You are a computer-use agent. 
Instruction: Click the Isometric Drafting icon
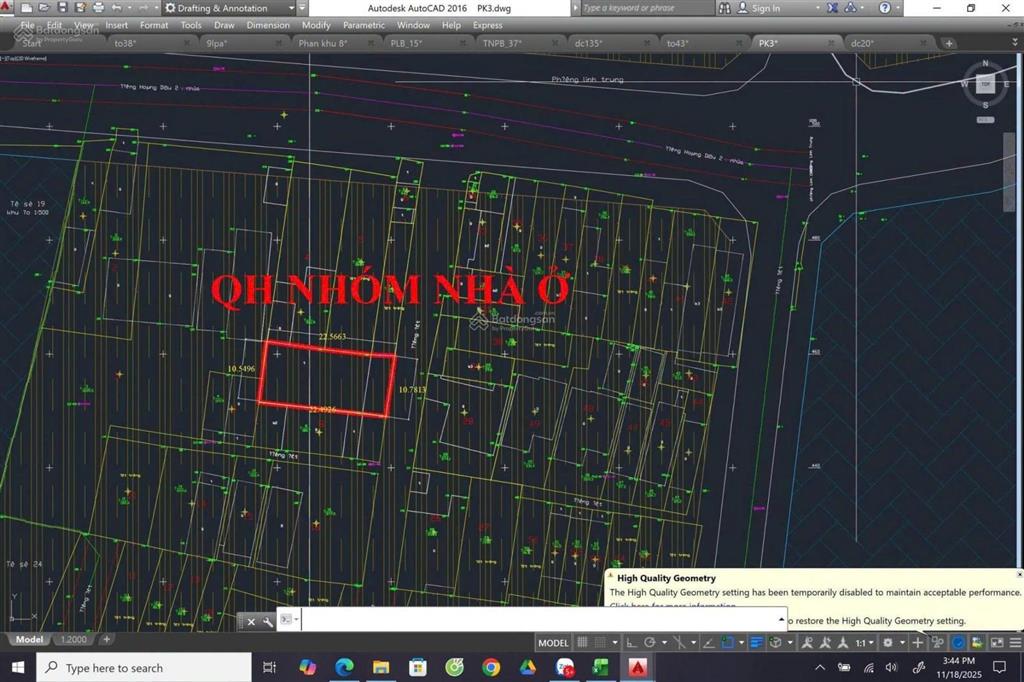point(679,643)
